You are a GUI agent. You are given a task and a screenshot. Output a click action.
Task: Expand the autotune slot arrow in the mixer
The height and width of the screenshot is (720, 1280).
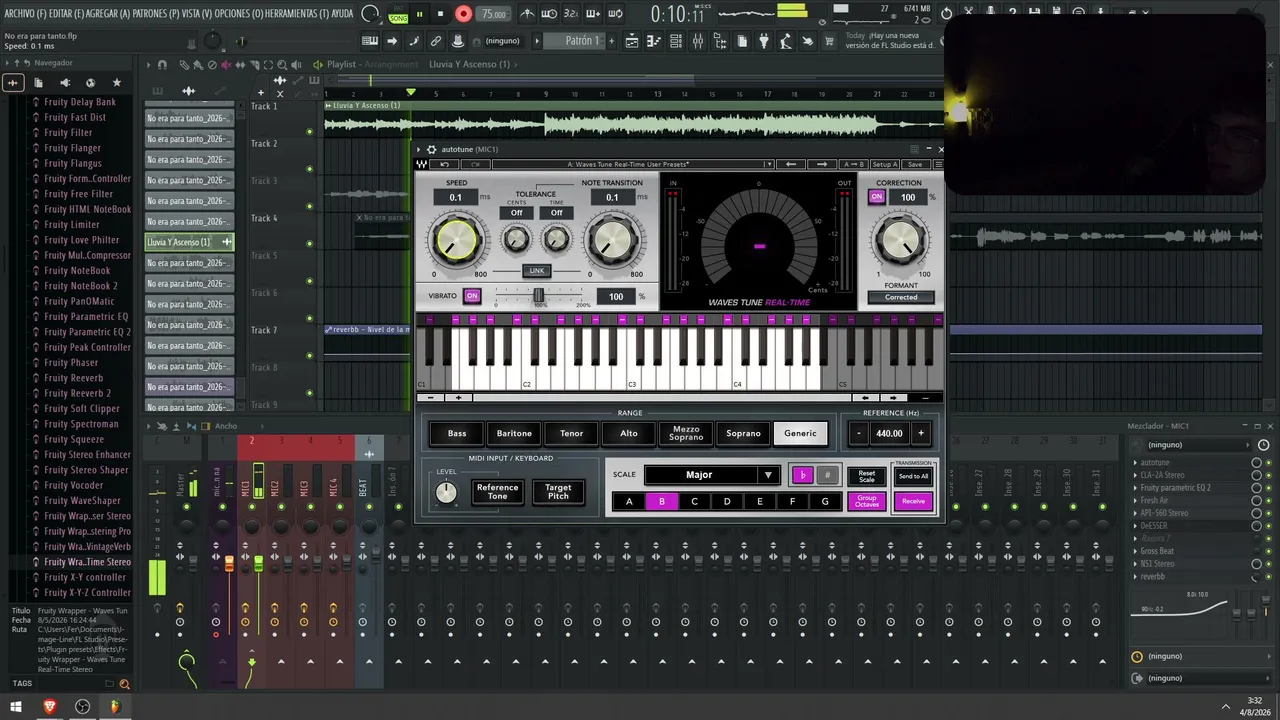click(1135, 463)
